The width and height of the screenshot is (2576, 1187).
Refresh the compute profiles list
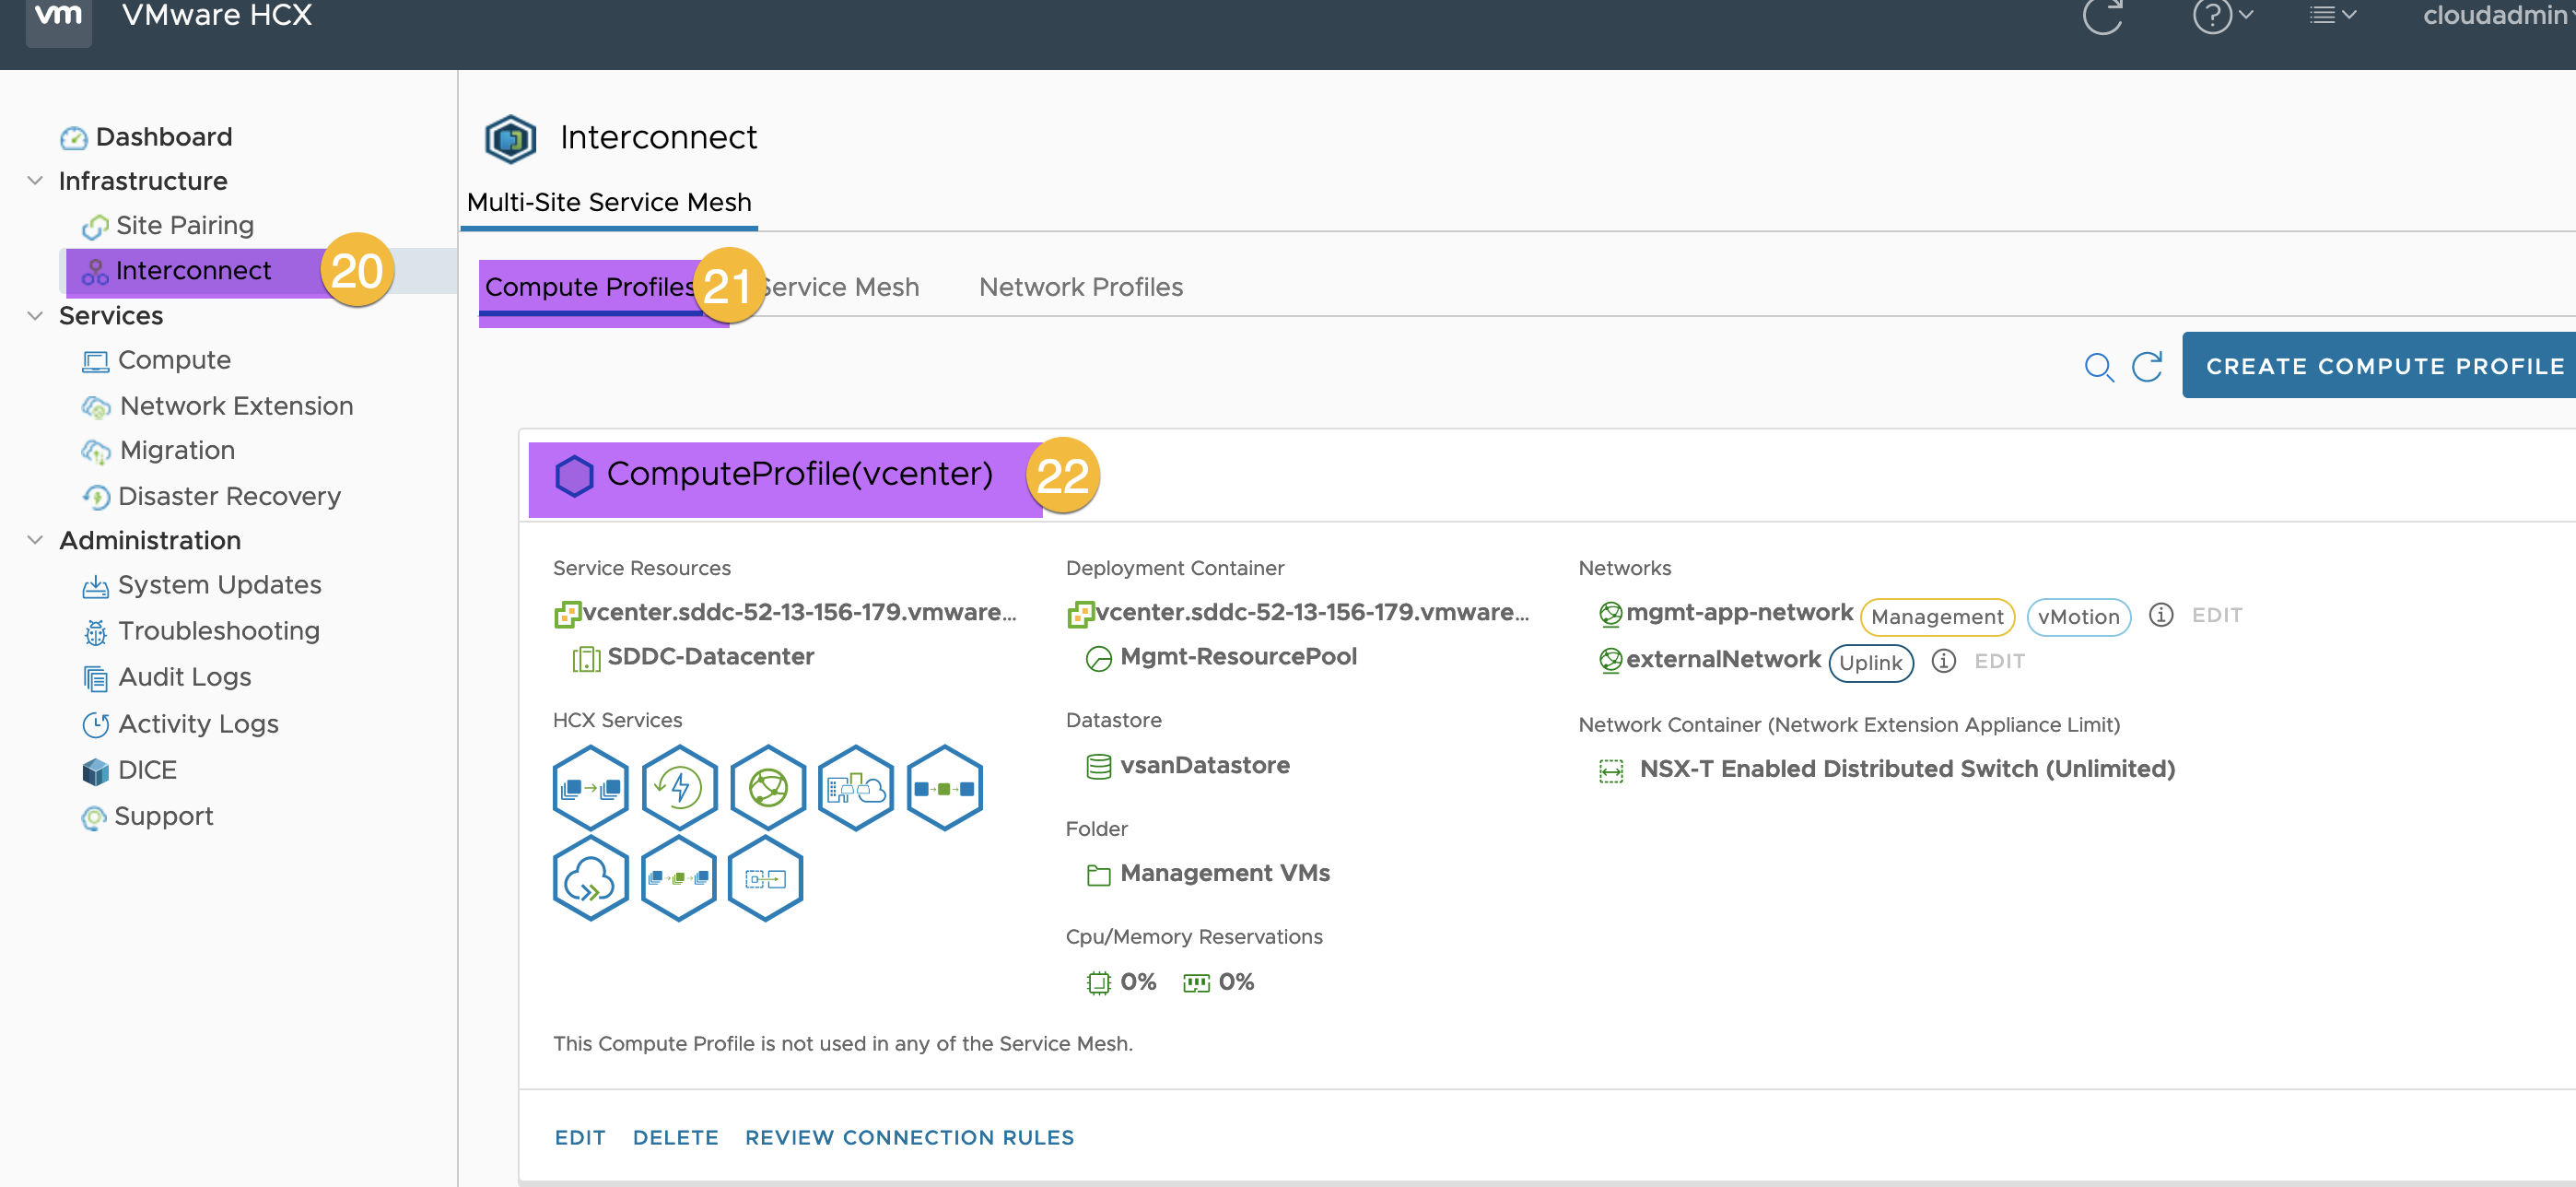[2147, 367]
